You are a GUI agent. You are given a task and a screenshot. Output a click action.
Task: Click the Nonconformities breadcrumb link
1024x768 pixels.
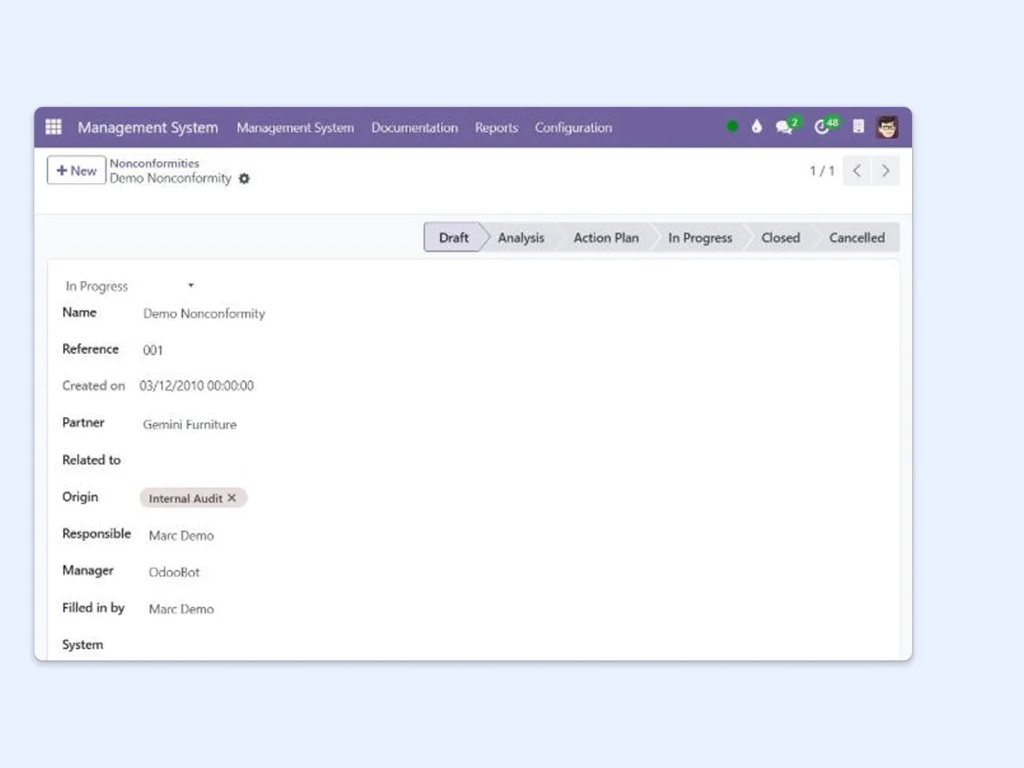tap(154, 163)
